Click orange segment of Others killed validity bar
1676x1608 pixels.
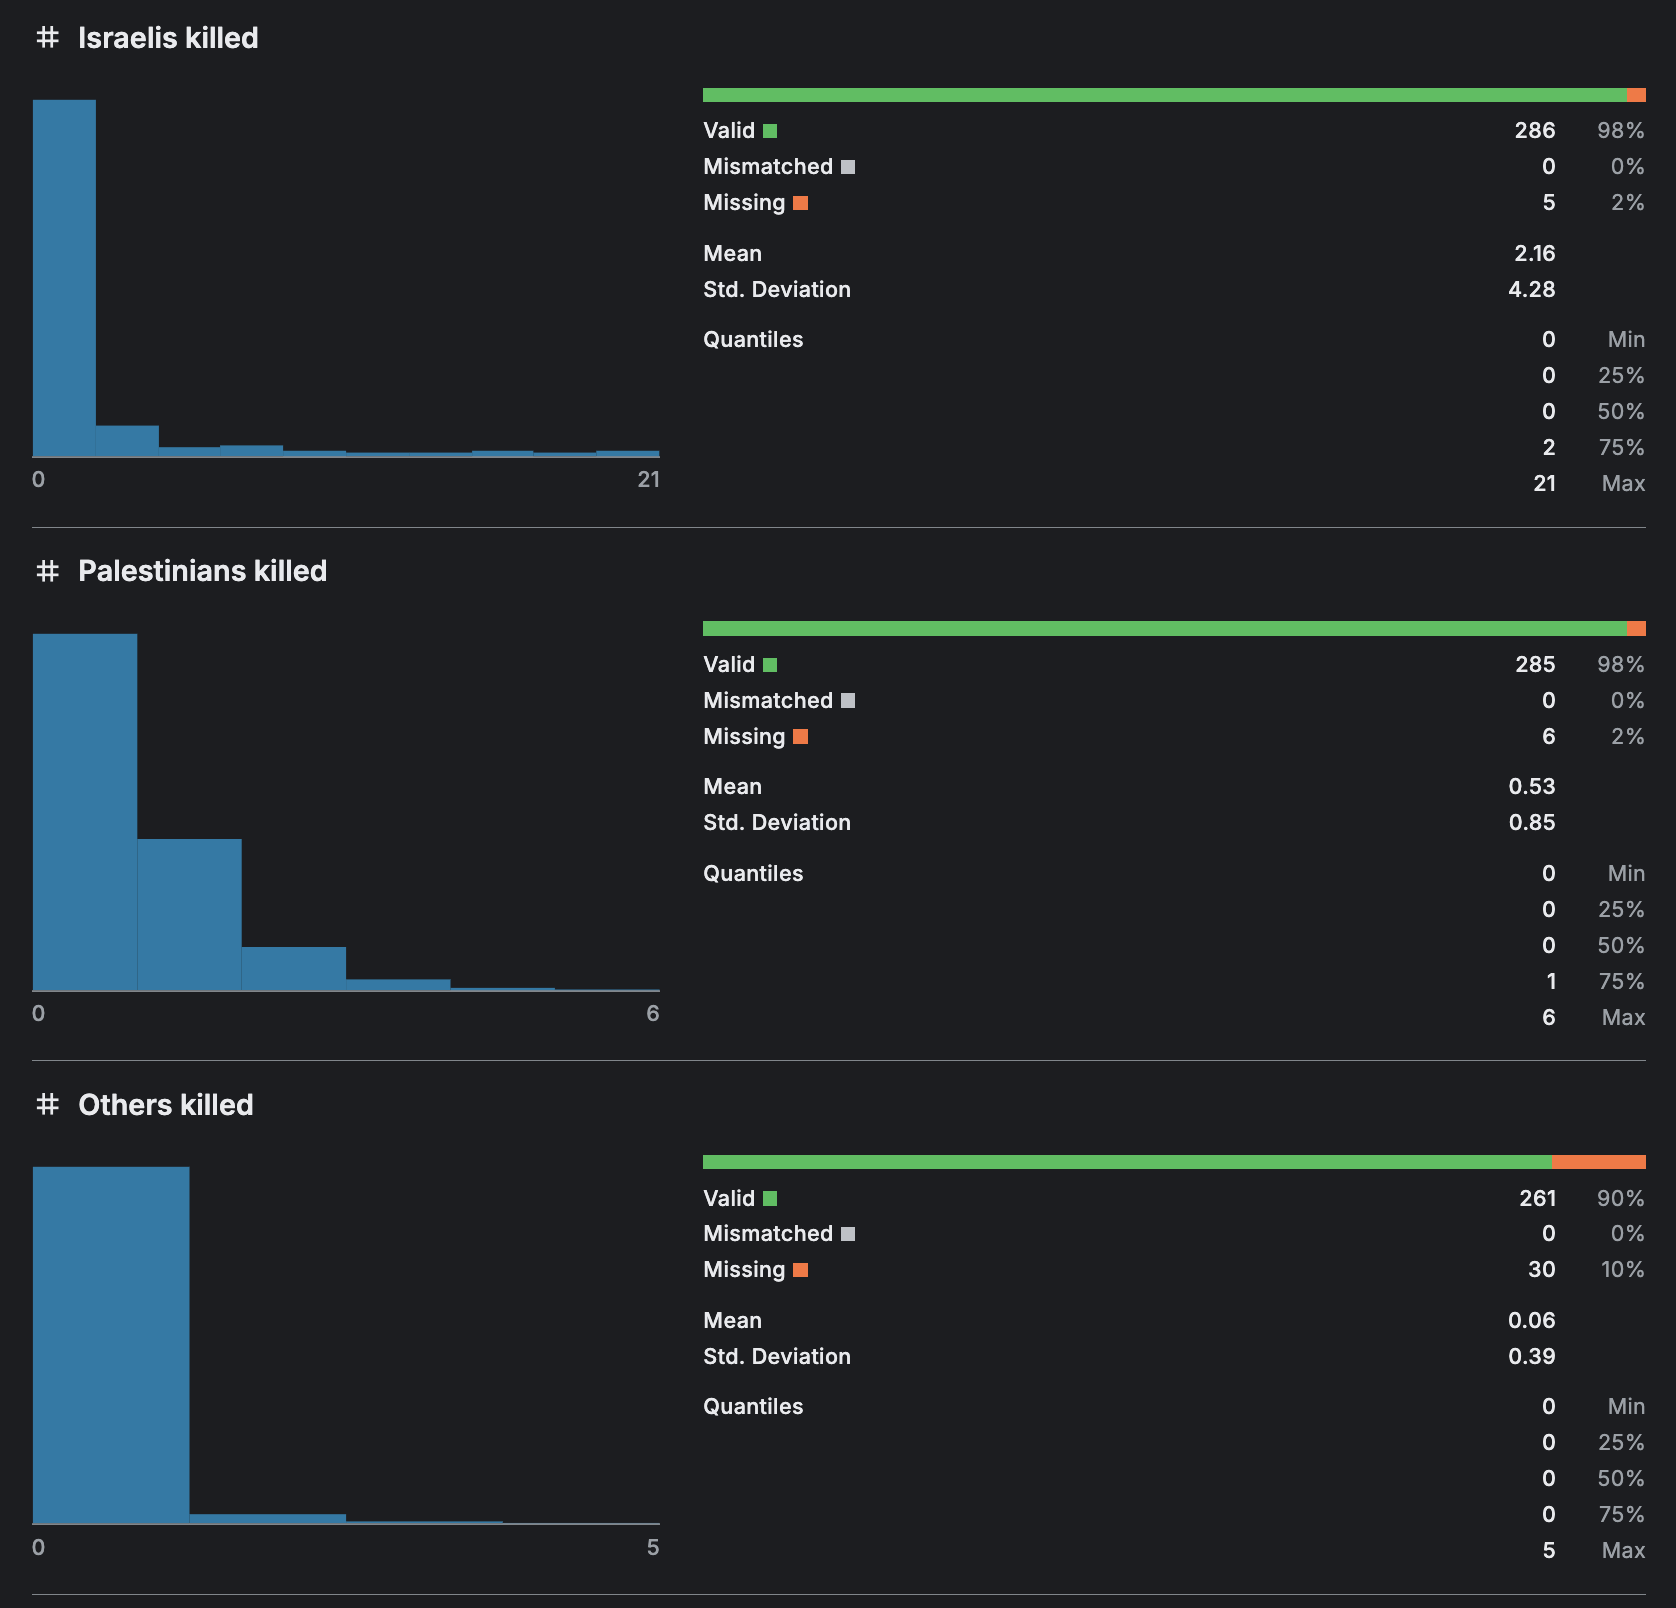1598,1162
